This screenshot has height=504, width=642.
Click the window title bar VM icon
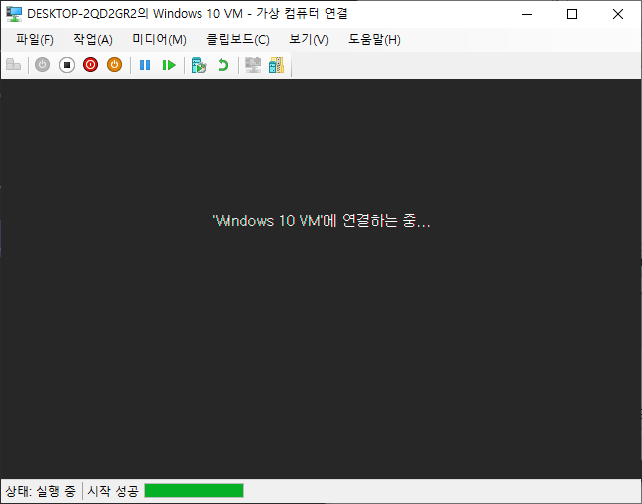point(14,14)
